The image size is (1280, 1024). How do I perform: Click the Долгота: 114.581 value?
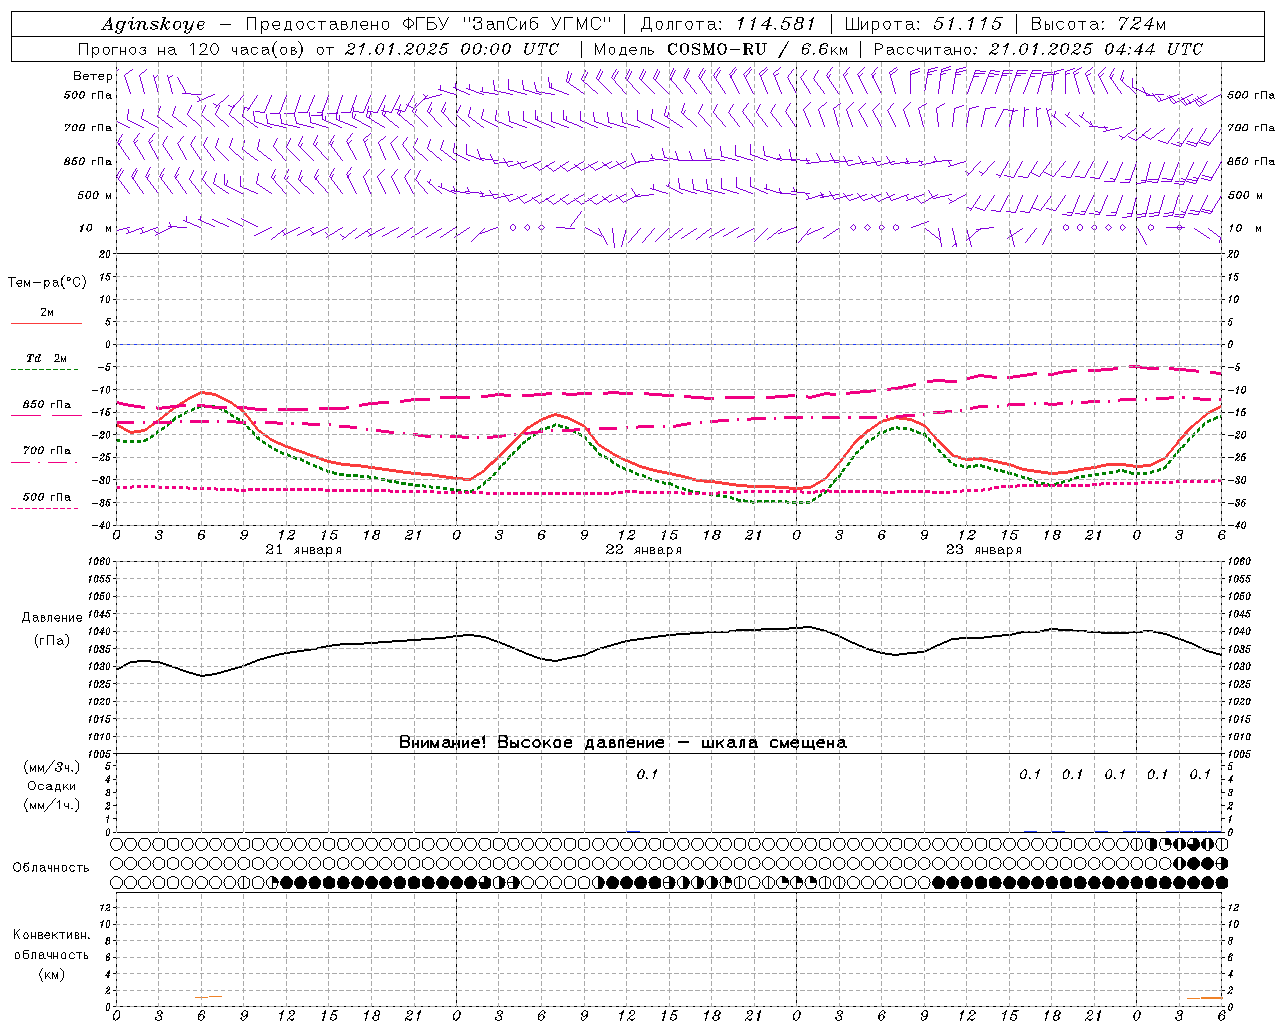[x=728, y=24]
